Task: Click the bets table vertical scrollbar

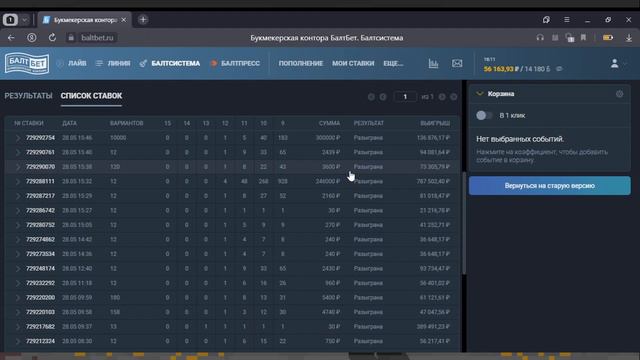Action: [464, 222]
